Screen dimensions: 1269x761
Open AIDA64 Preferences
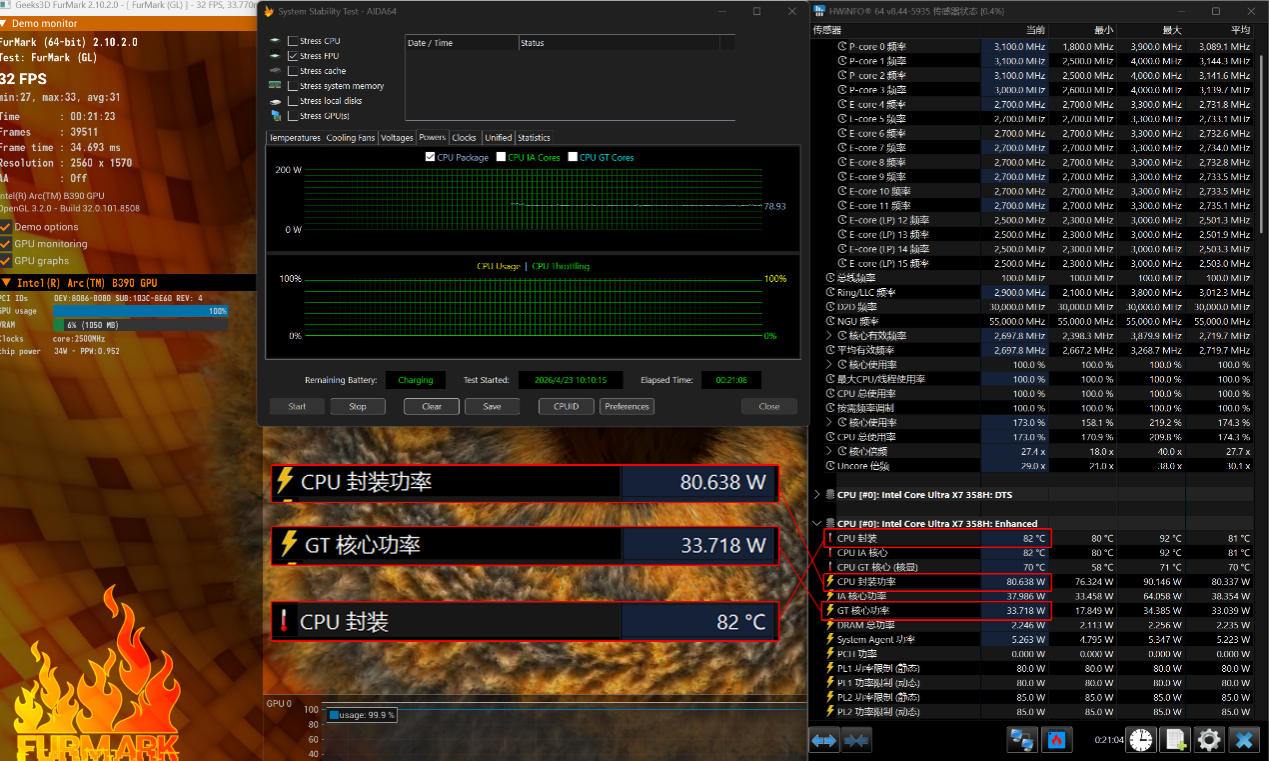627,406
